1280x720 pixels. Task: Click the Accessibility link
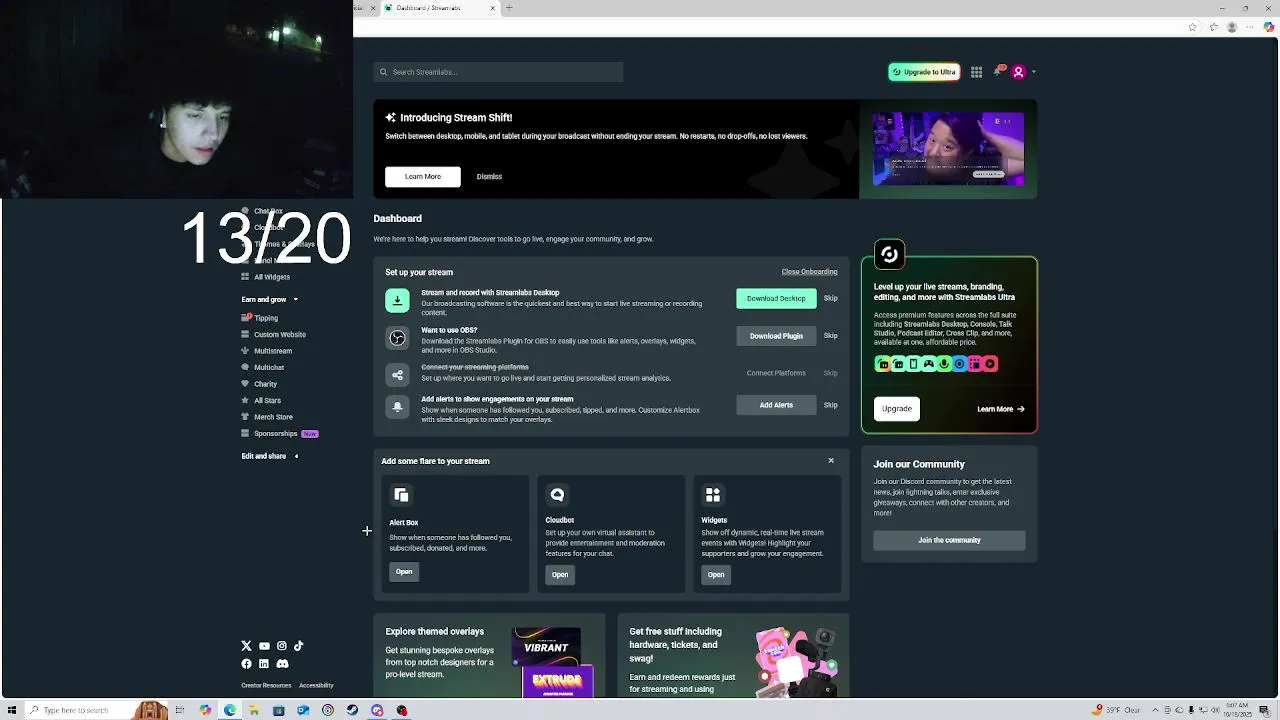coord(316,686)
